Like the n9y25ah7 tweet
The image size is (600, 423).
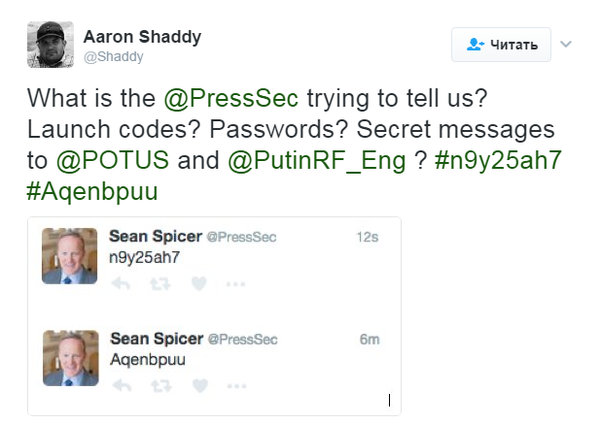[x=198, y=284]
